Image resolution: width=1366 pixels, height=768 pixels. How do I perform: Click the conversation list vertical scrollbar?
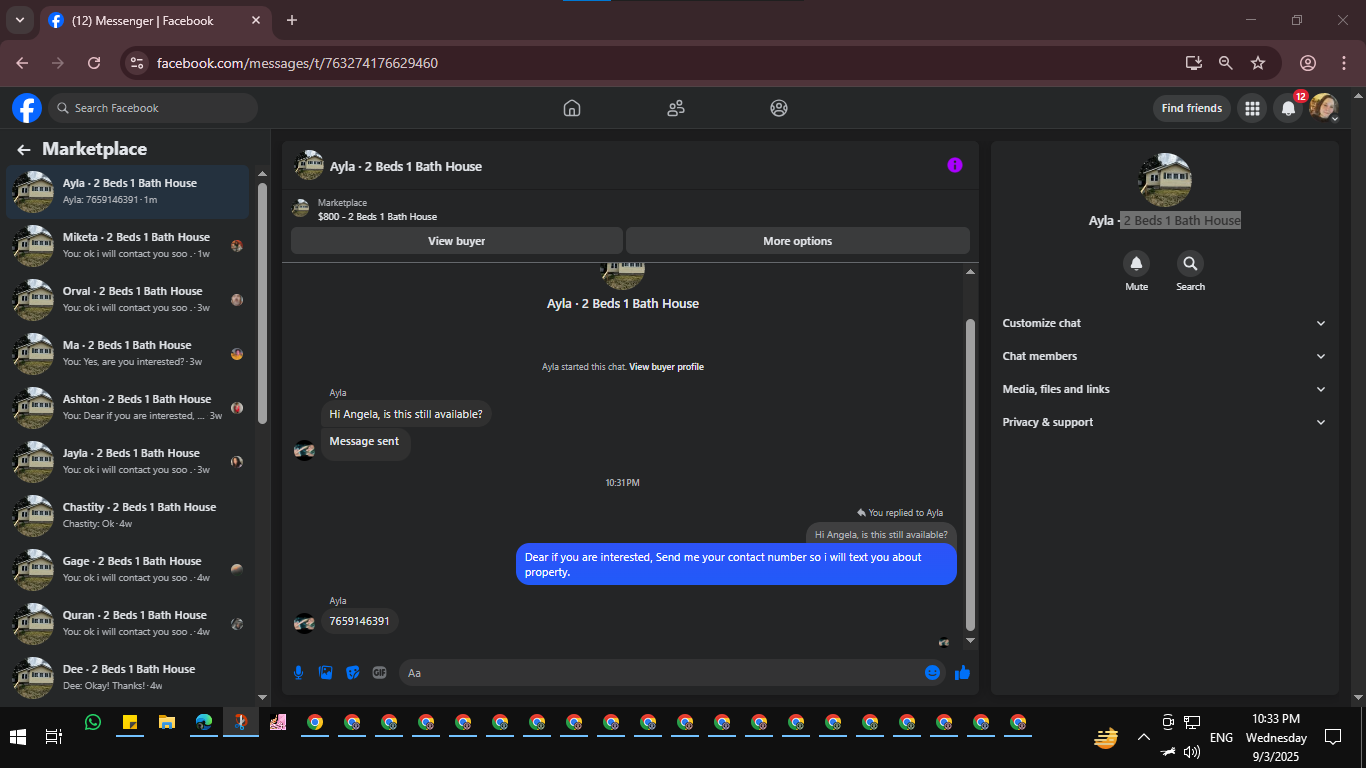[262, 303]
